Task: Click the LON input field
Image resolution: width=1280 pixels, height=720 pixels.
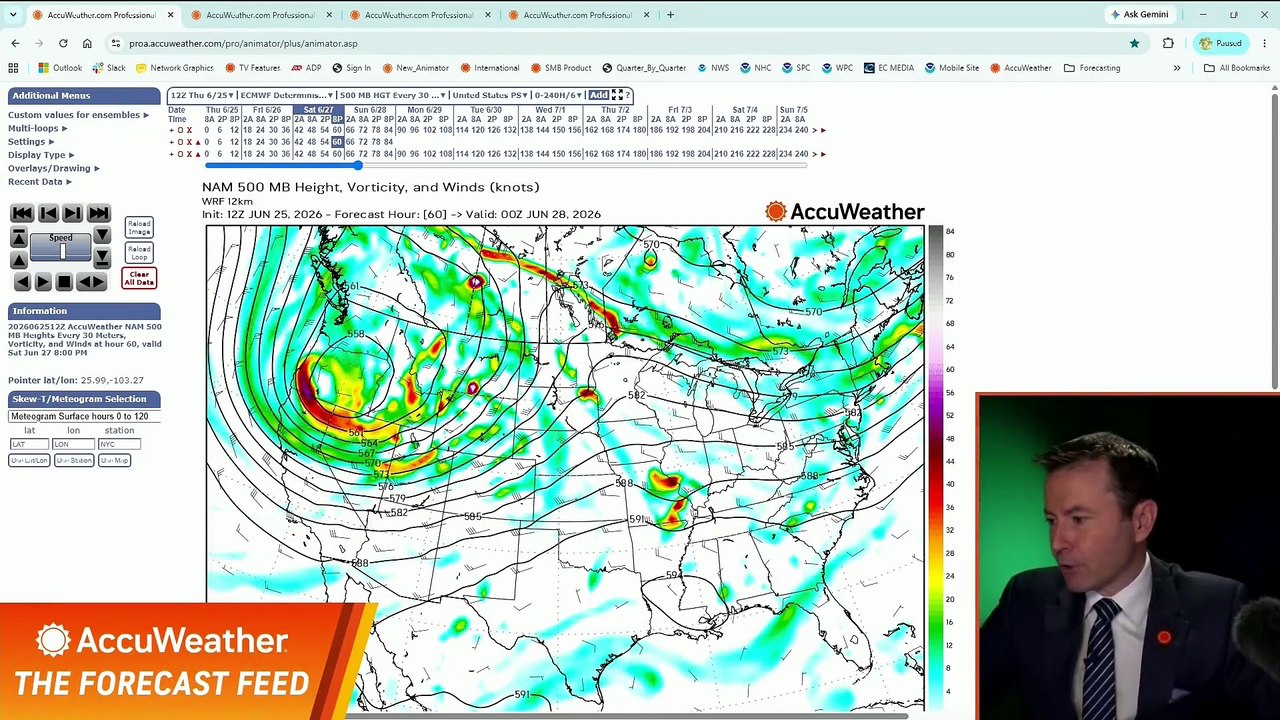Action: 73,444
